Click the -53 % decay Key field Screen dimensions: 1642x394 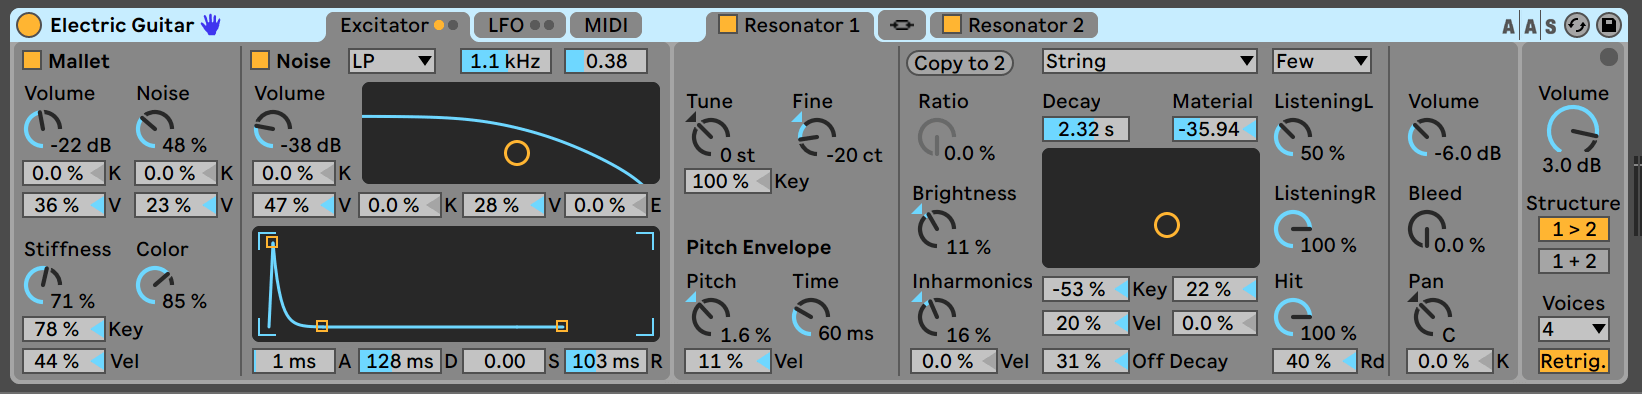pyautogui.click(x=1086, y=289)
